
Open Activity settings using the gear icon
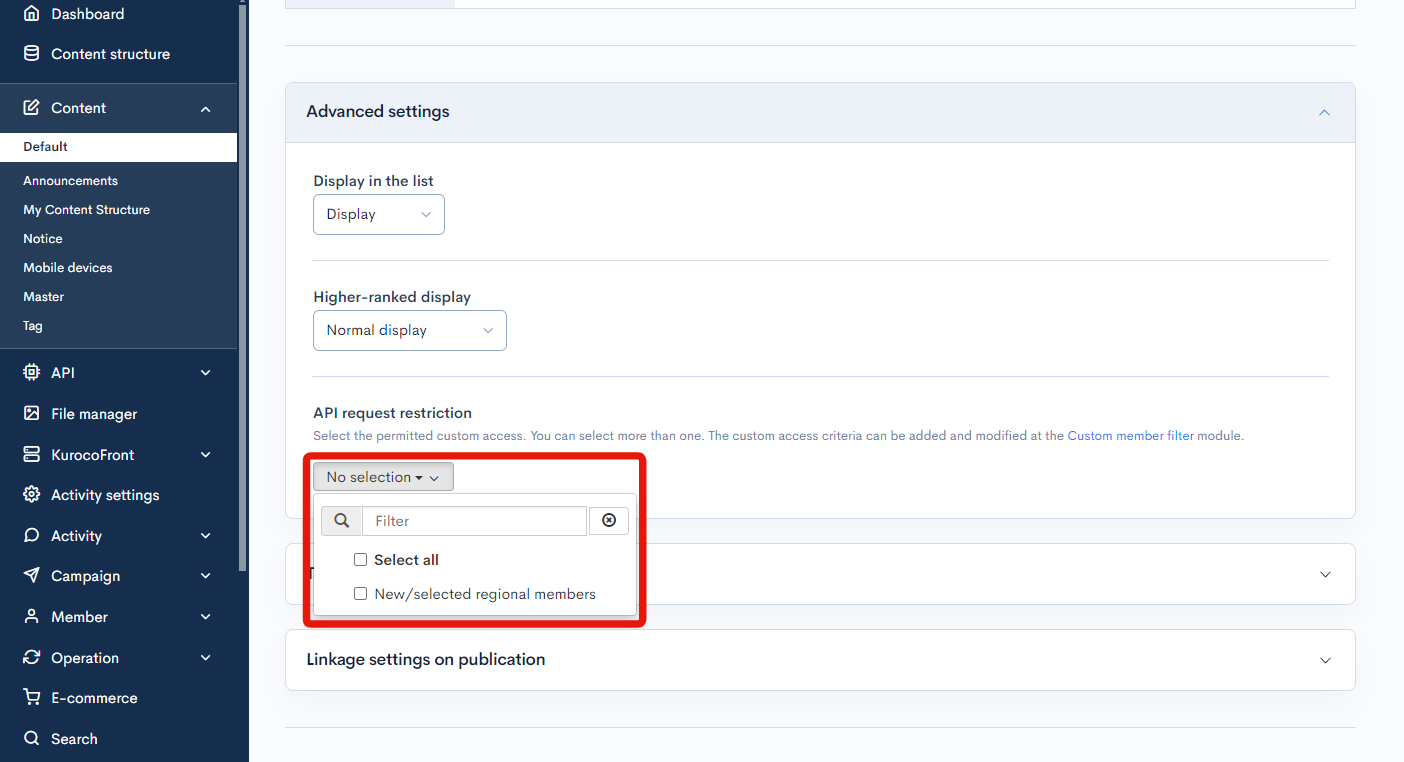(32, 494)
